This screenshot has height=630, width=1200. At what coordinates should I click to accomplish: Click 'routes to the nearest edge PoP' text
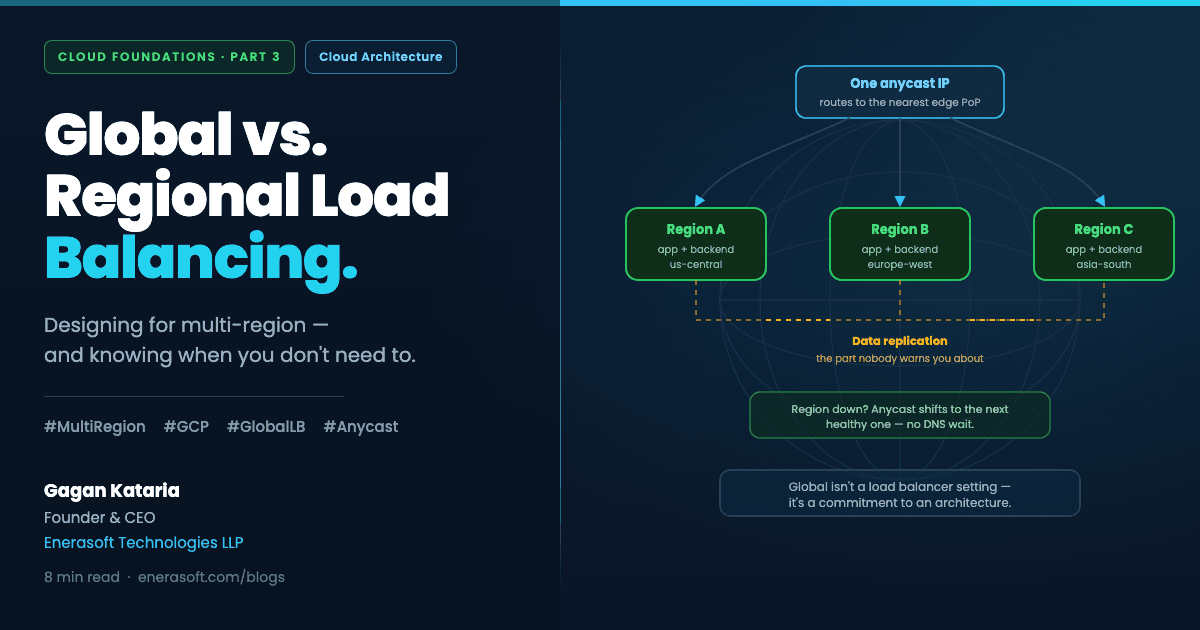click(900, 103)
